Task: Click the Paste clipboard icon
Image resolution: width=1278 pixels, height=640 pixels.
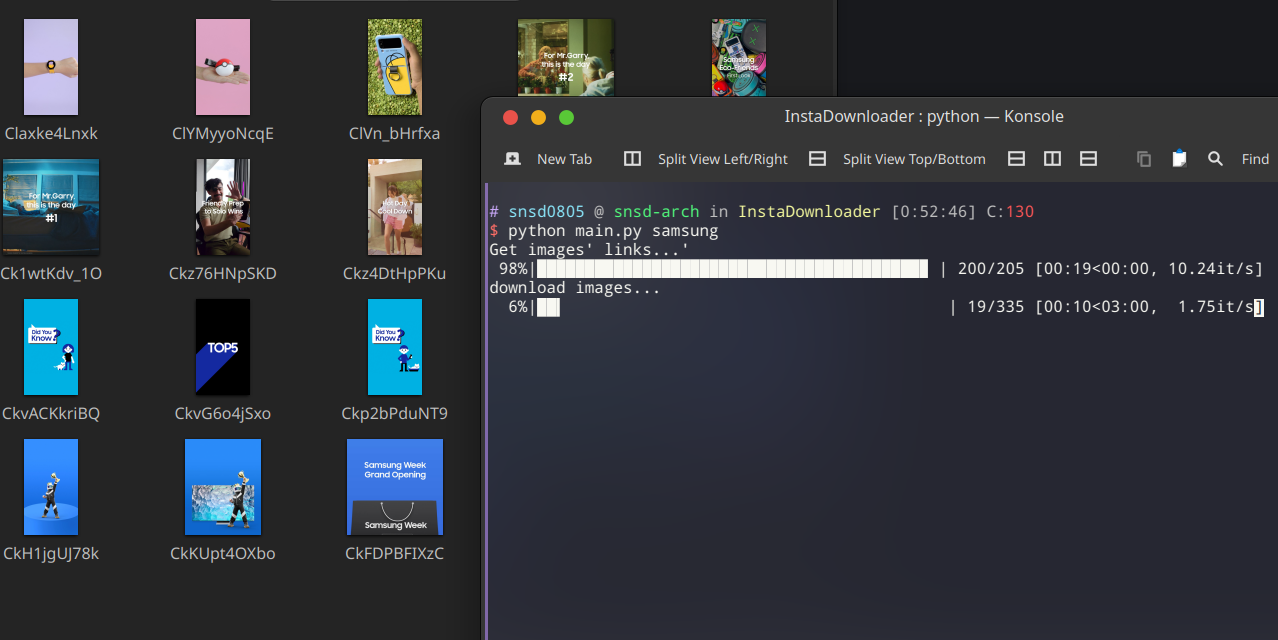Action: click(1179, 159)
